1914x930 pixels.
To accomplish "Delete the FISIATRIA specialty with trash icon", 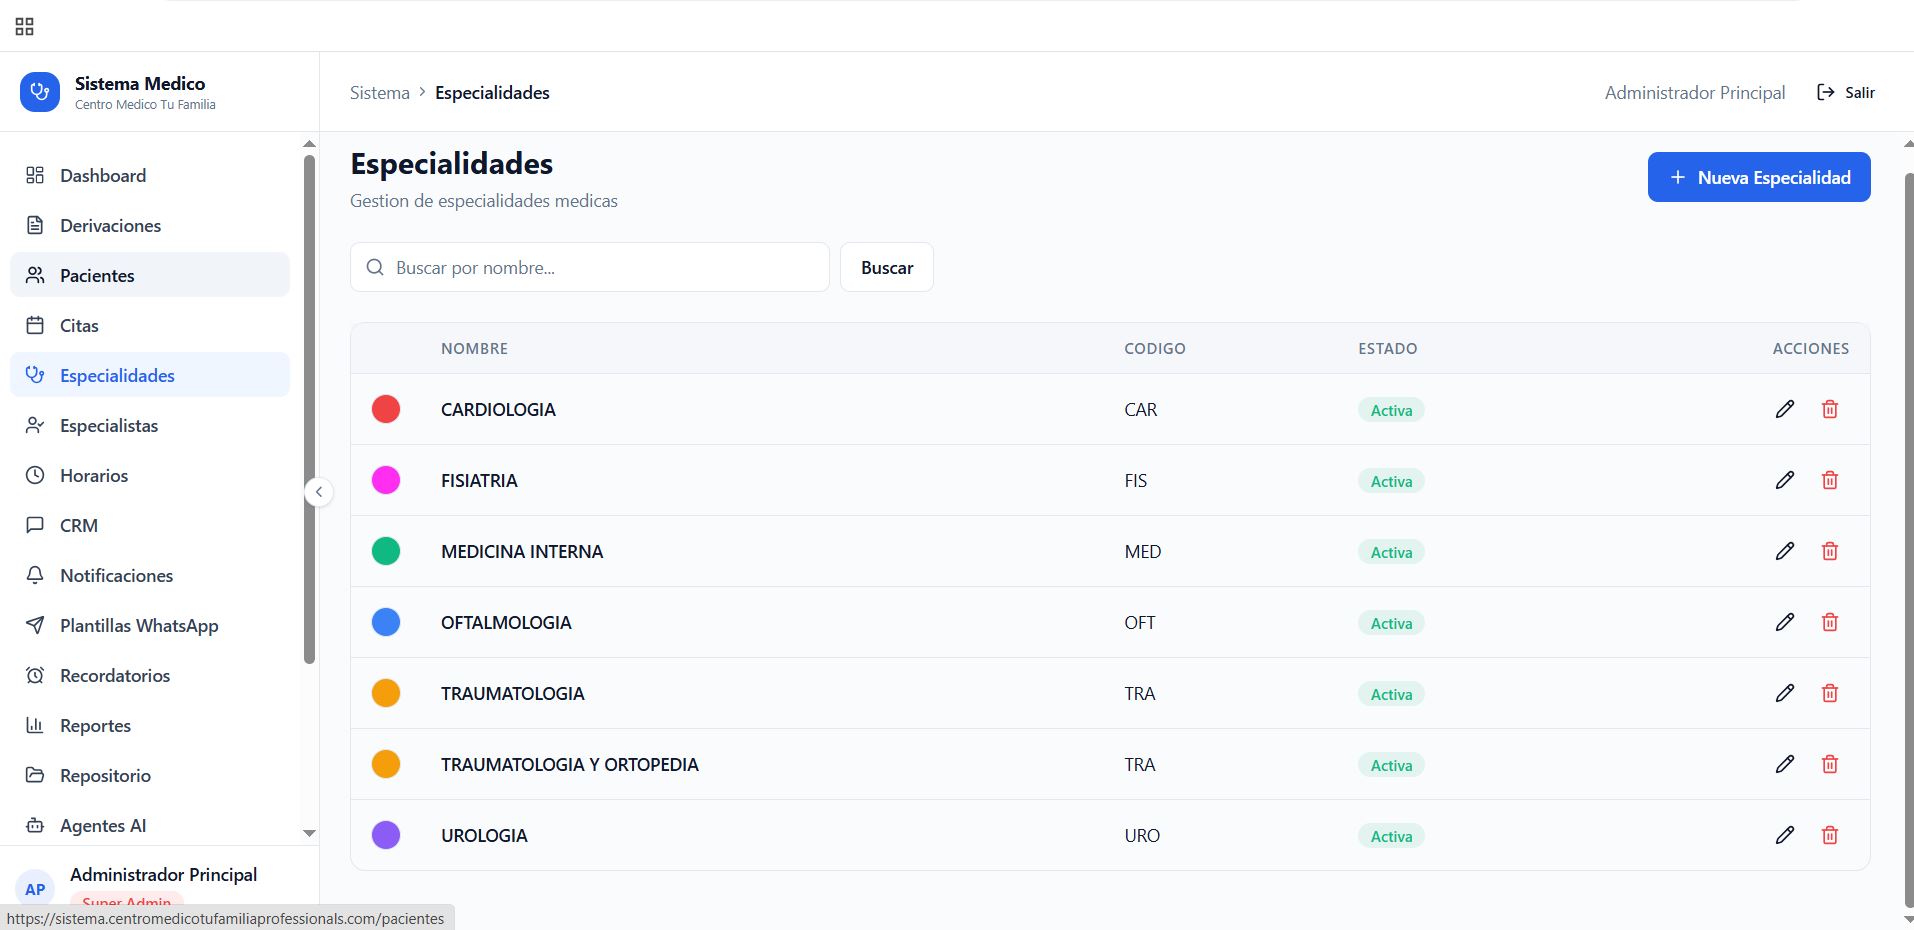I will pos(1829,480).
